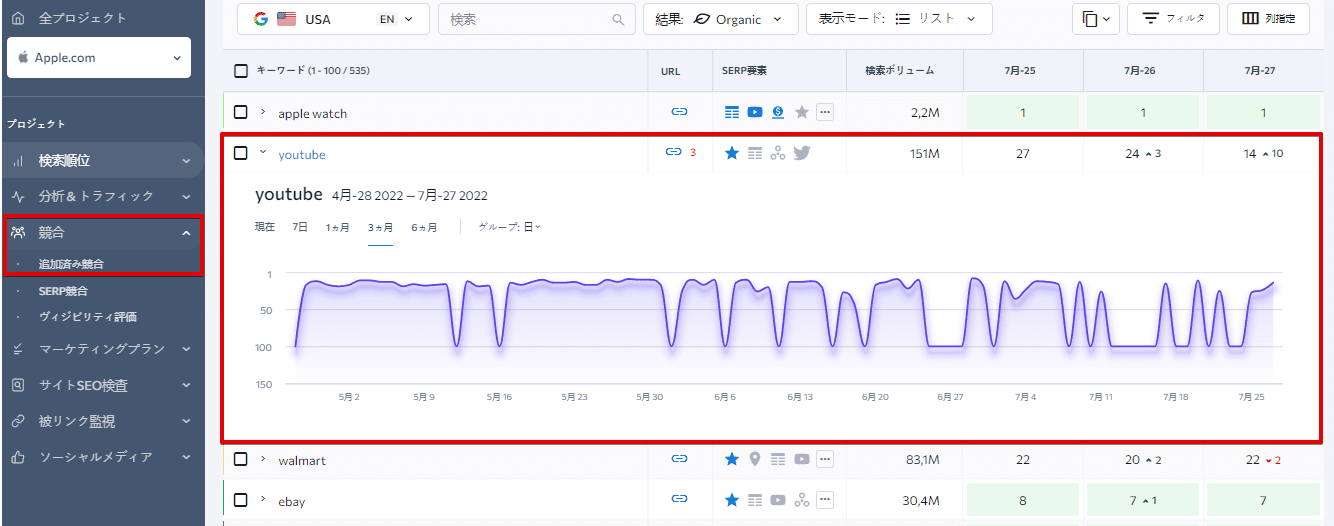Collapse the youtube keyword row
The height and width of the screenshot is (526, 1334).
[263, 153]
